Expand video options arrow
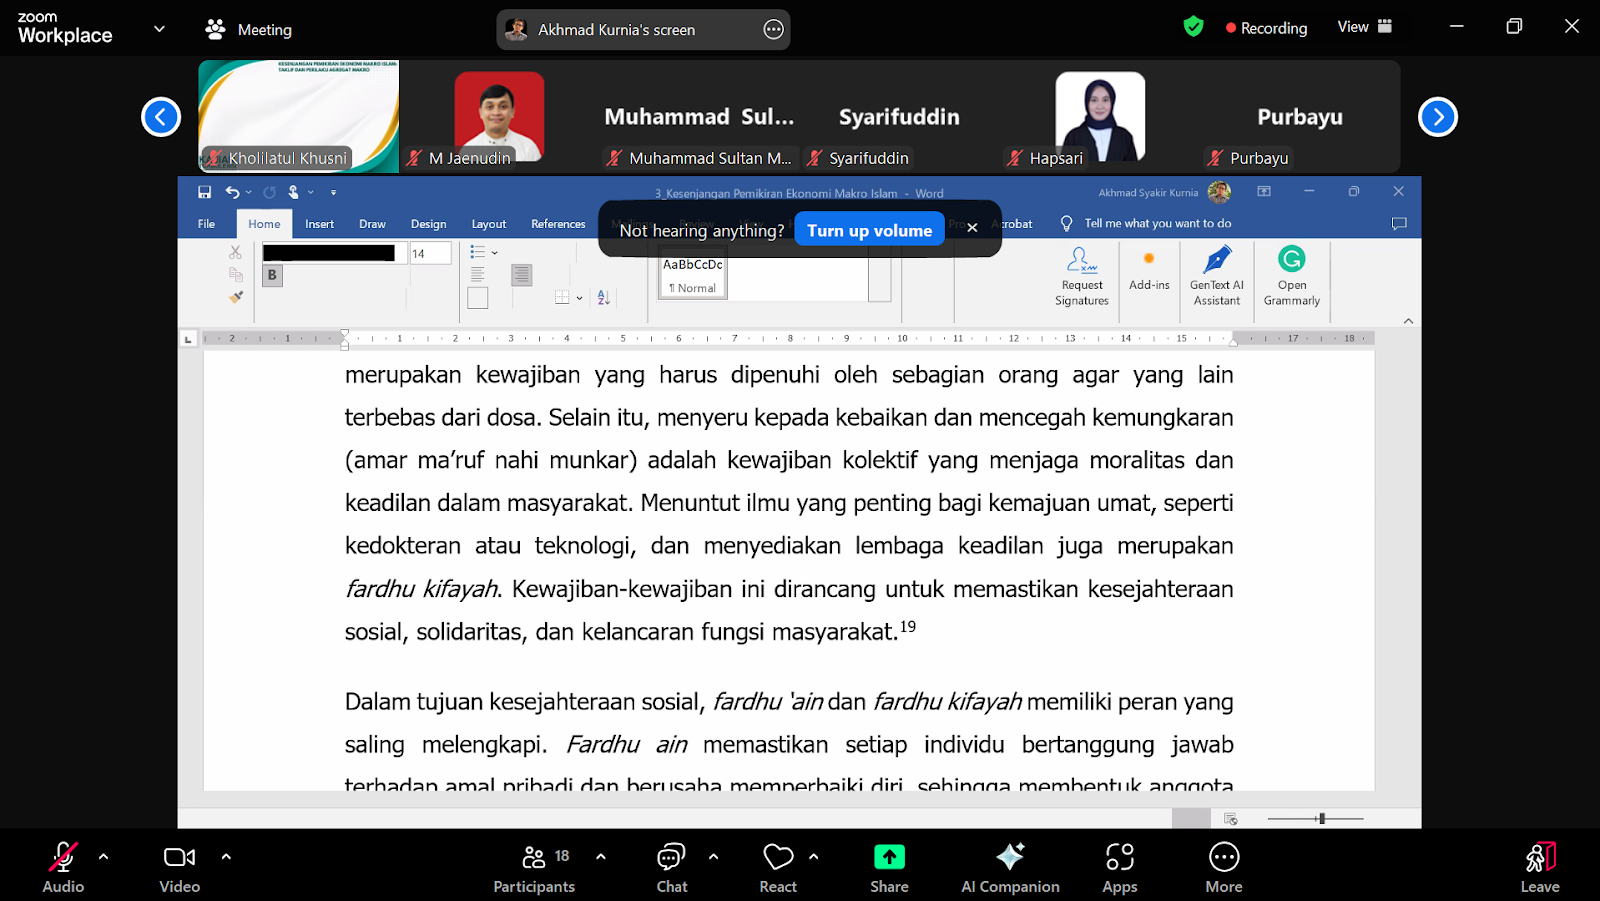1600x901 pixels. coord(226,857)
